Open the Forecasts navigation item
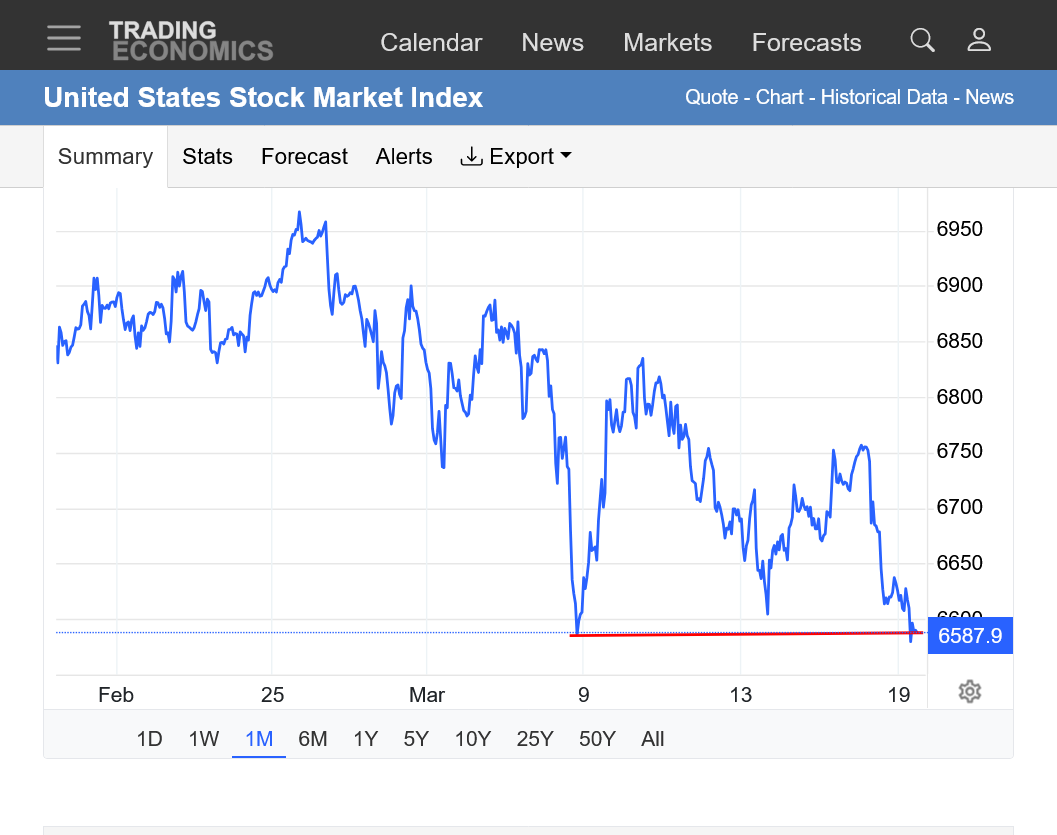Image resolution: width=1057 pixels, height=835 pixels. (806, 43)
